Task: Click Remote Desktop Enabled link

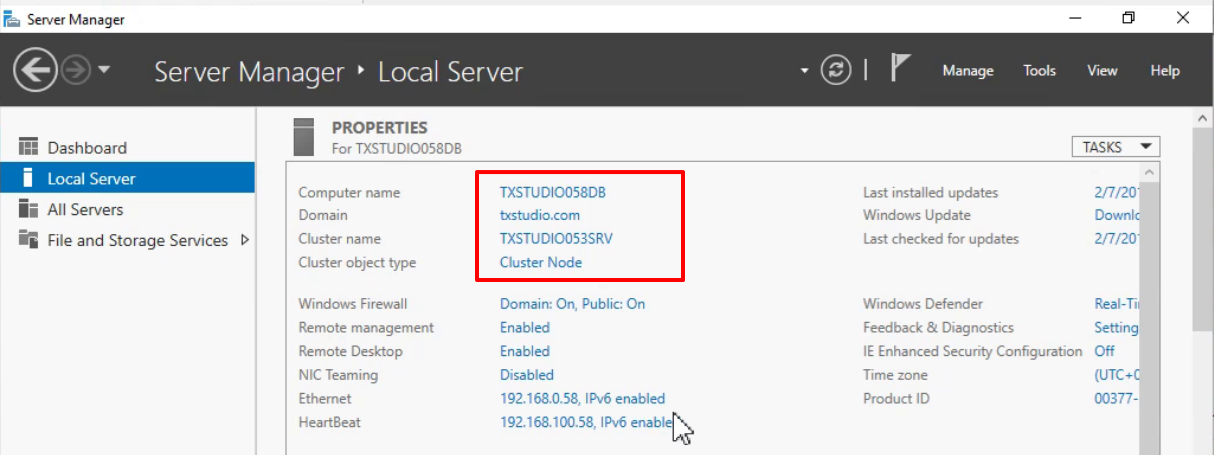Action: click(525, 351)
